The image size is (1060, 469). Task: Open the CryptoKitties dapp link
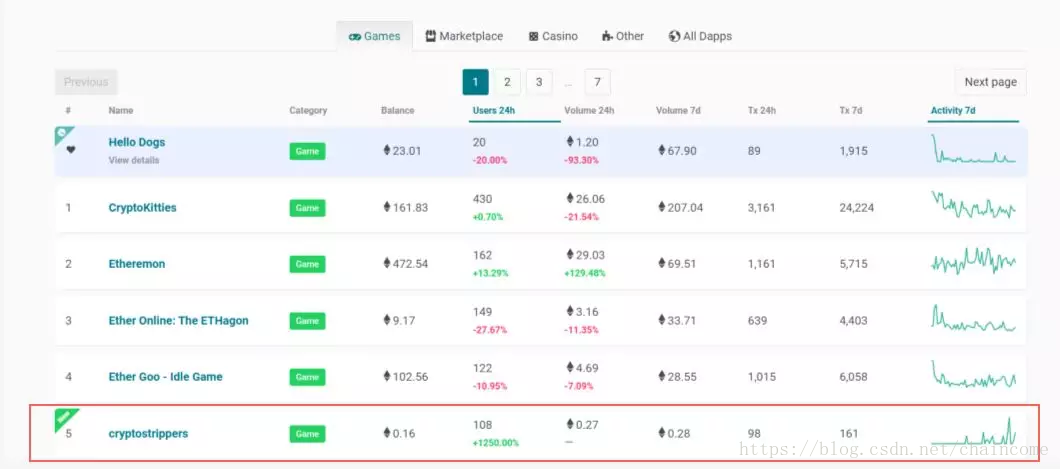tap(142, 207)
